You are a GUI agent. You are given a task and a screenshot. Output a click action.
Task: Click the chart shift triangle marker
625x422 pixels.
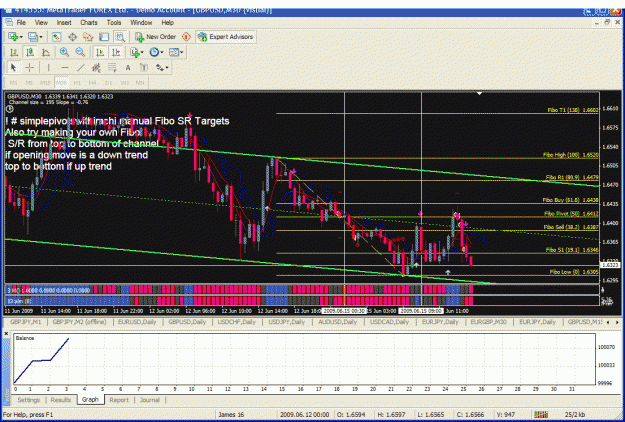(480, 94)
